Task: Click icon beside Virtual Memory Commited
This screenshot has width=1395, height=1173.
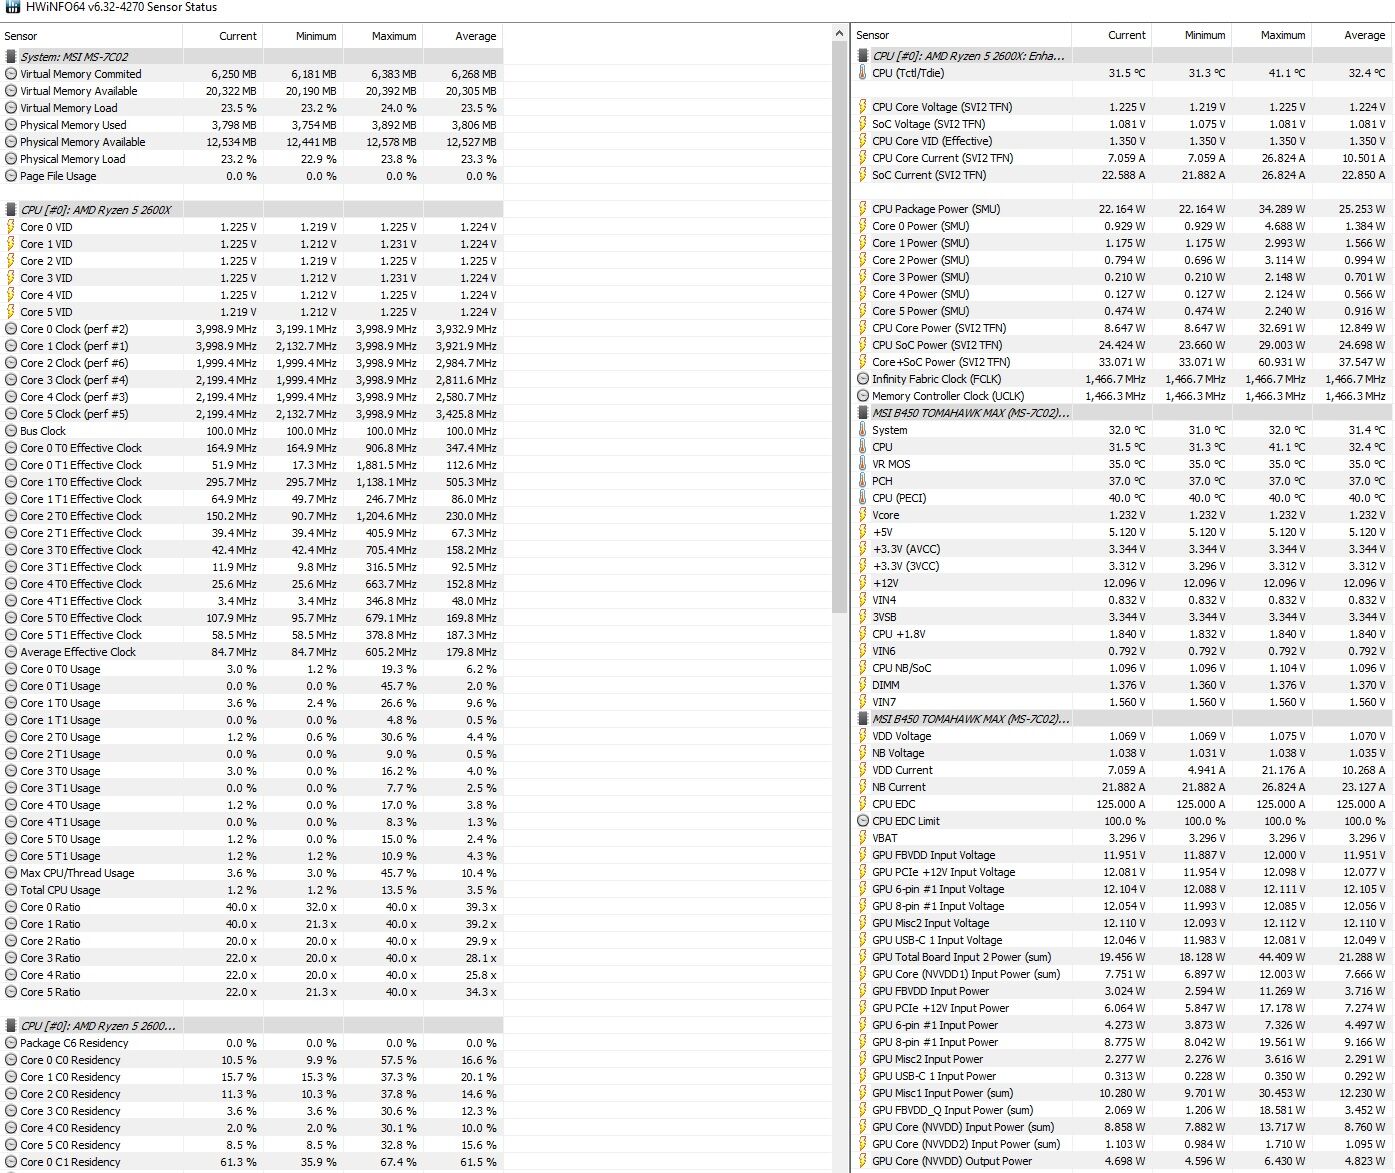Action: (11, 74)
